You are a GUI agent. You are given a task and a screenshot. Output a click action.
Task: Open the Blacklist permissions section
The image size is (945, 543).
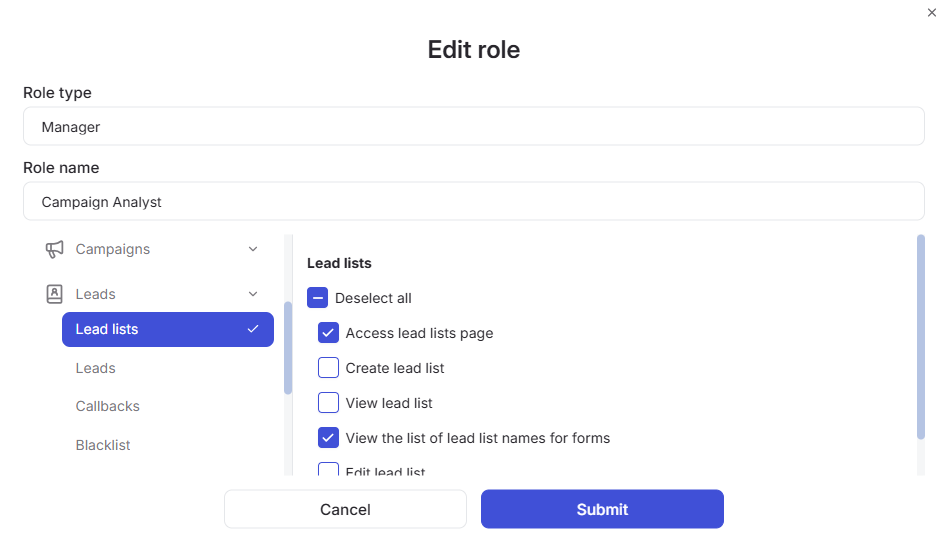tap(102, 445)
